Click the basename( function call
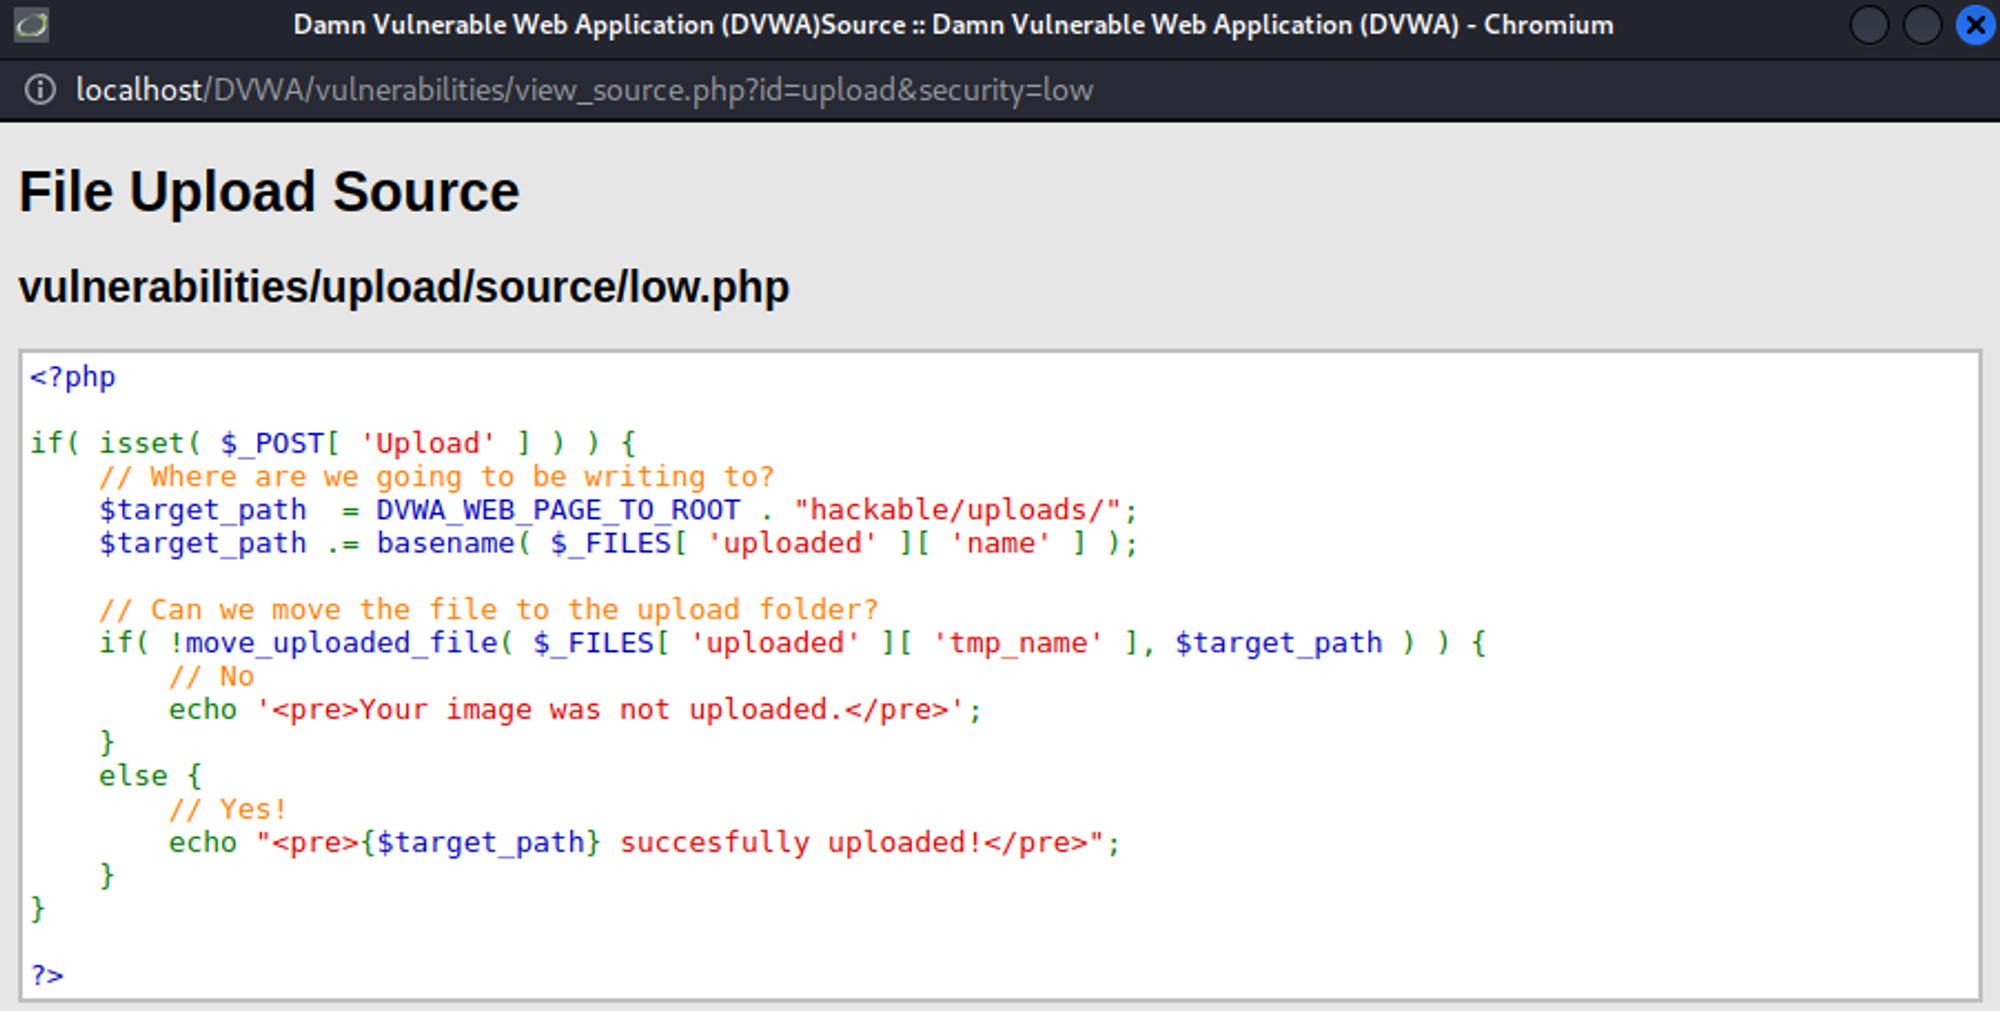This screenshot has width=2000, height=1011. 453,543
